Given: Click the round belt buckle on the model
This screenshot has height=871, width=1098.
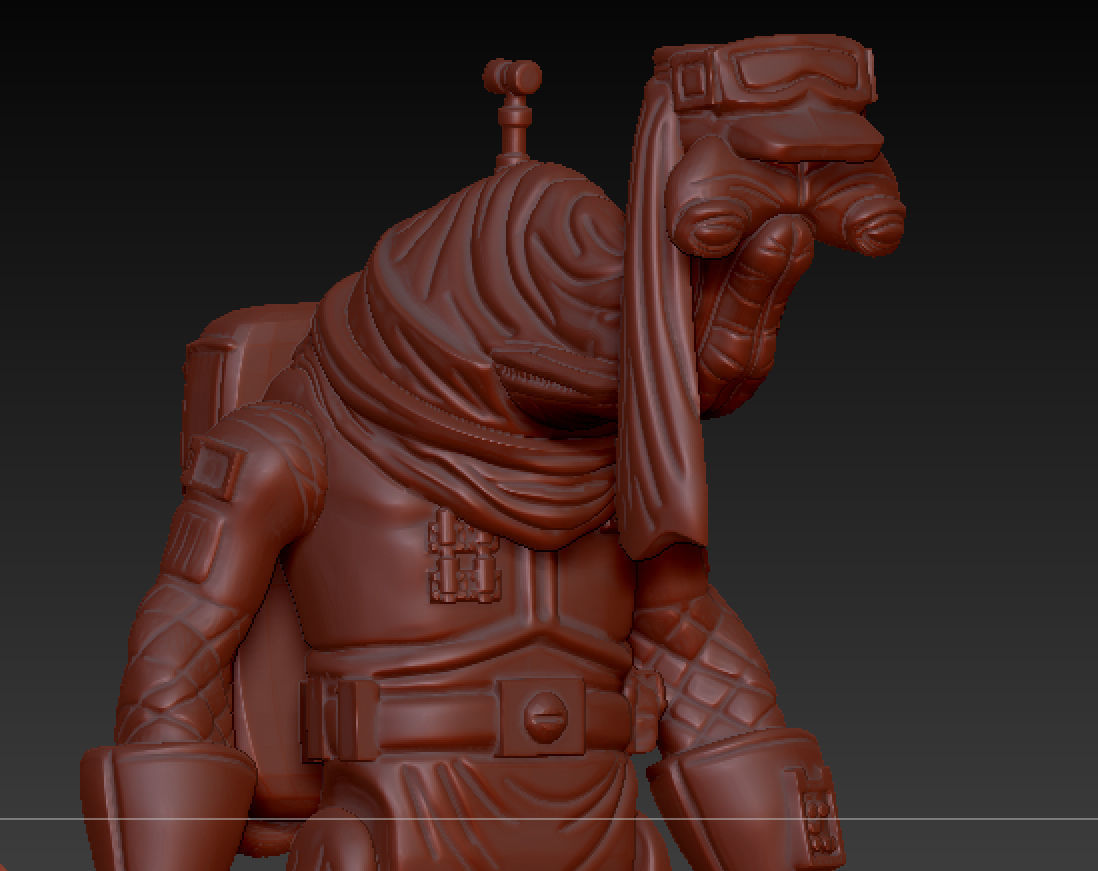Looking at the screenshot, I should (545, 717).
